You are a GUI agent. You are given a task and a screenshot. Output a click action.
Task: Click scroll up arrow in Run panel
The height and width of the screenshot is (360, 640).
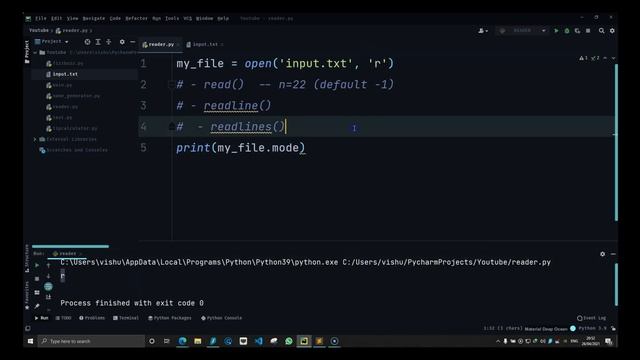tap(48, 265)
